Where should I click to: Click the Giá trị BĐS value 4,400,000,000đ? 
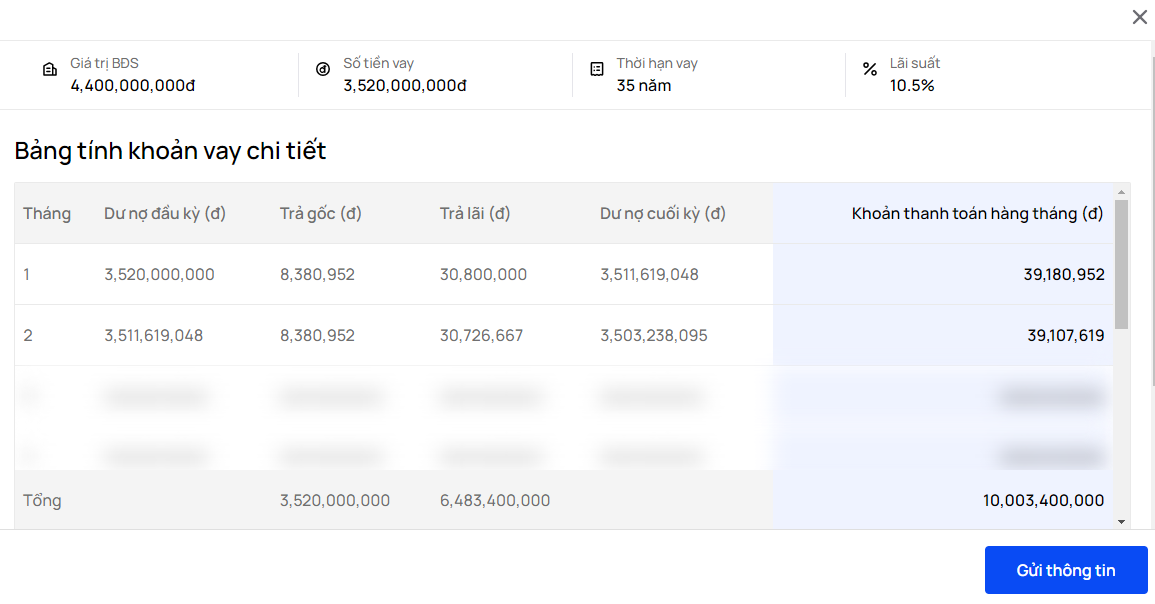(133, 85)
